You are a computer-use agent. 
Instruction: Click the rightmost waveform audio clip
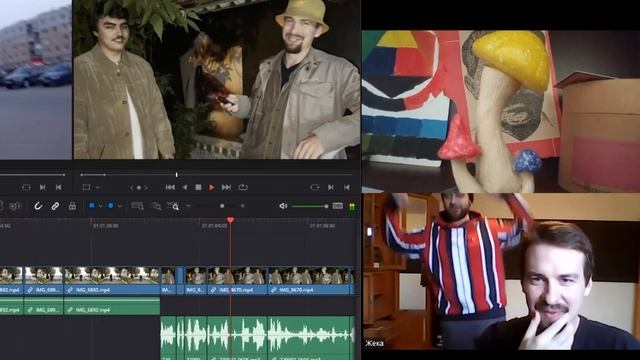(x=309, y=338)
